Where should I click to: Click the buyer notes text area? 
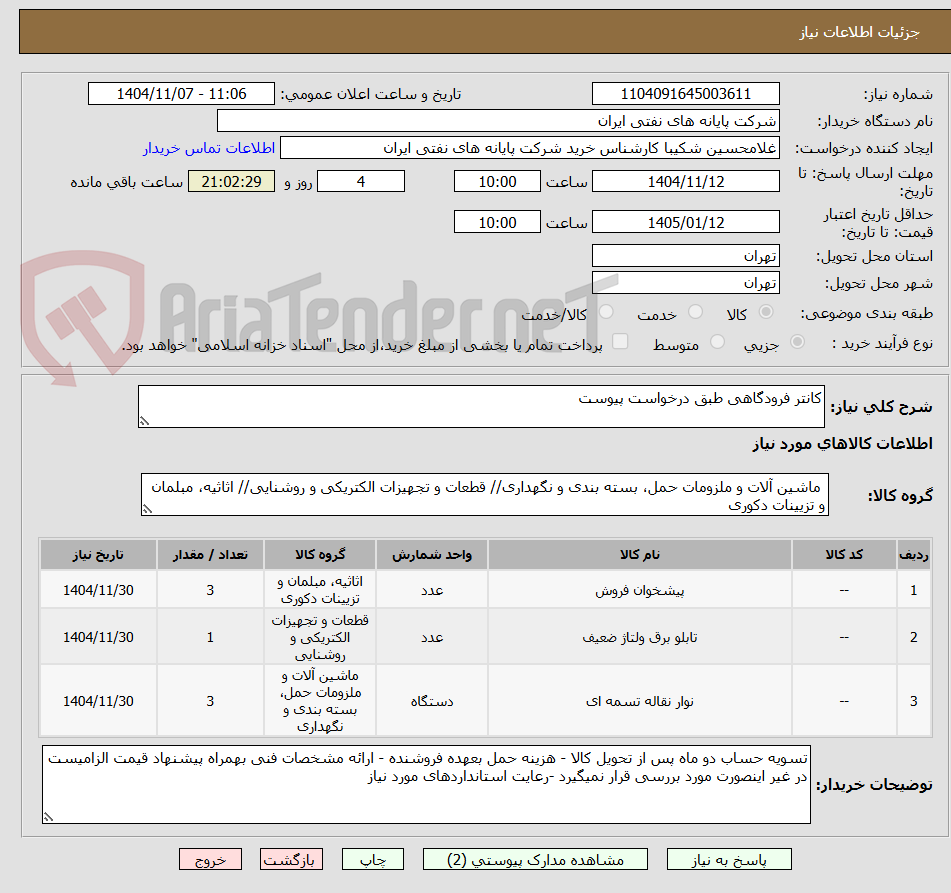click(x=426, y=784)
